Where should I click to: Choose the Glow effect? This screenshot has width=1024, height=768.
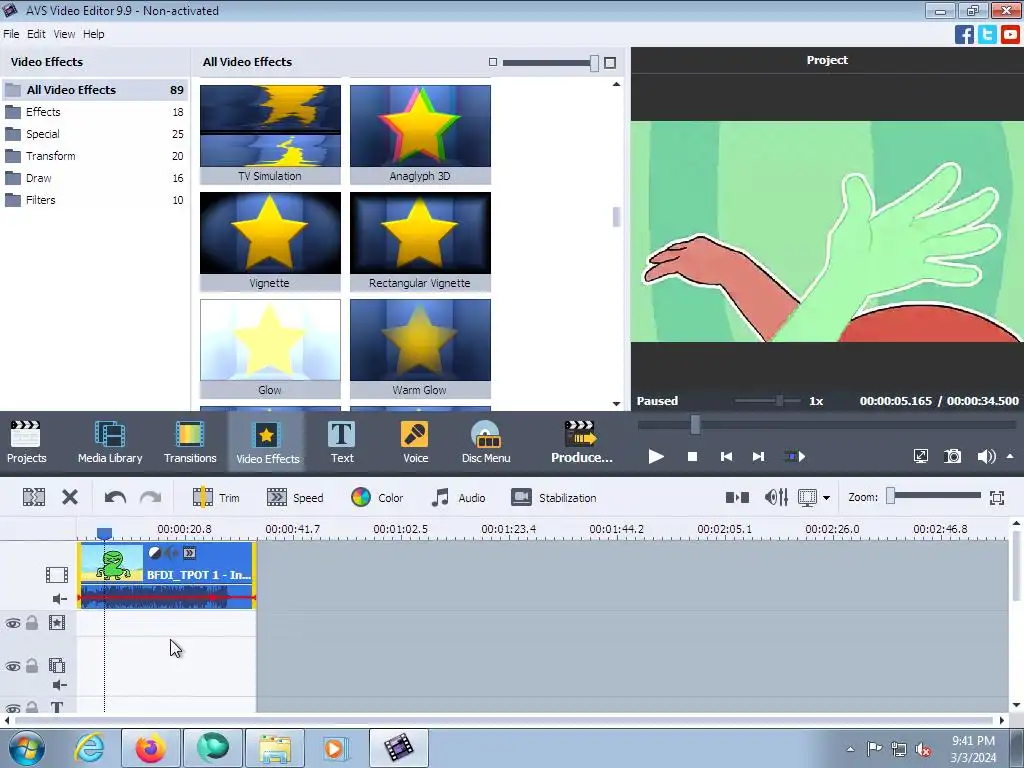pos(270,348)
